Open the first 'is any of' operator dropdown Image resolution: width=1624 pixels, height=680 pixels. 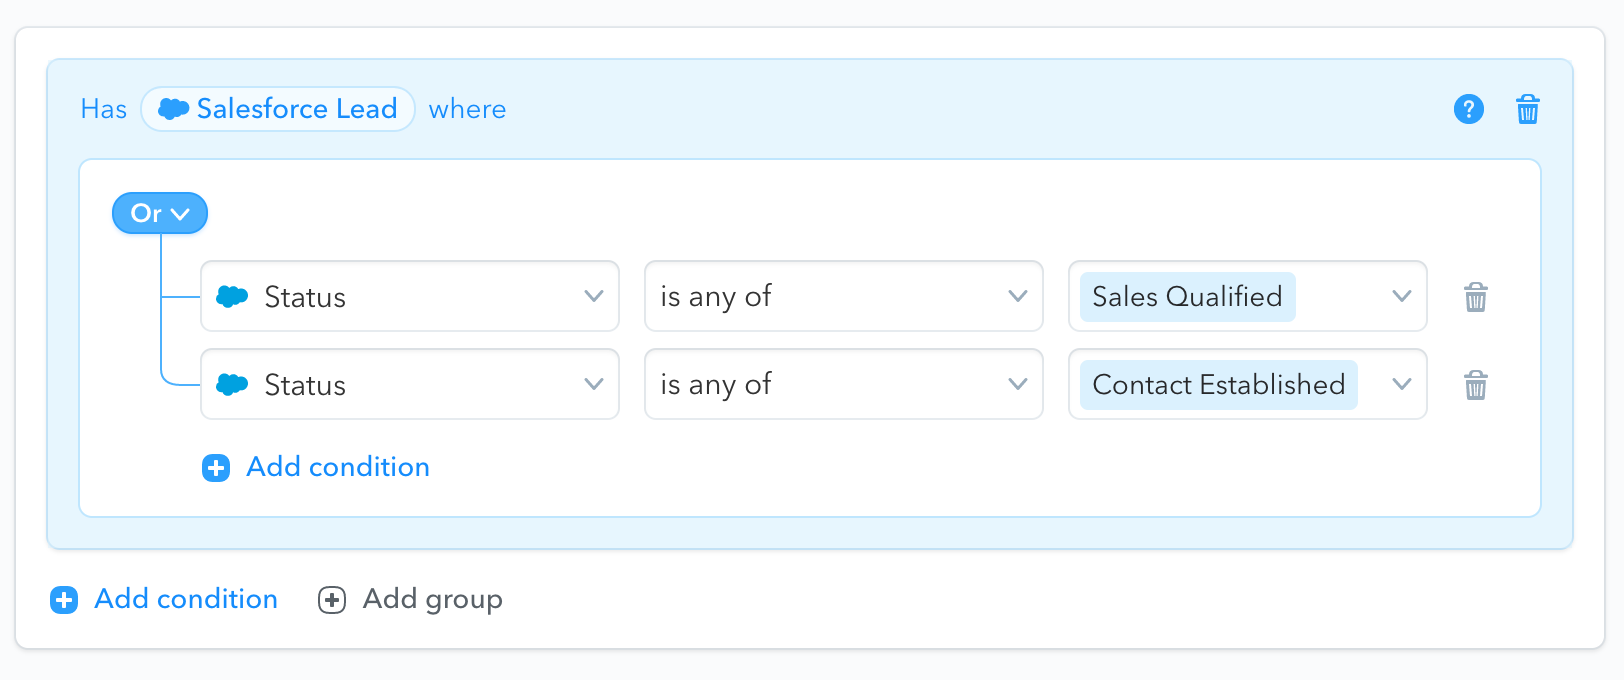[1018, 296]
